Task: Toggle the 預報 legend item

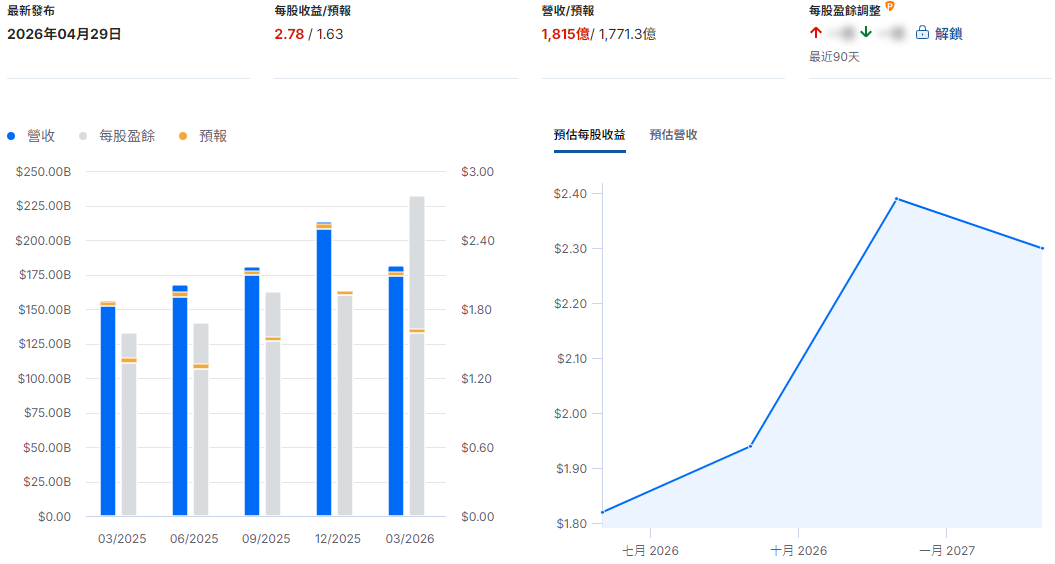Action: click(203, 136)
